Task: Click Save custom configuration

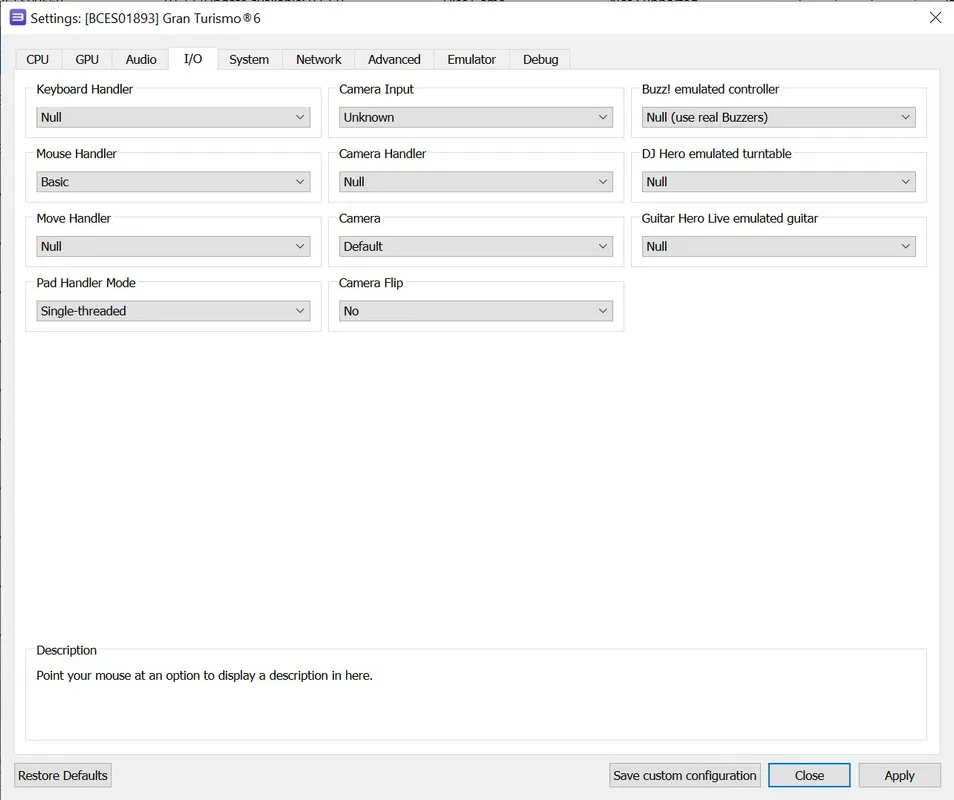Action: 685,776
